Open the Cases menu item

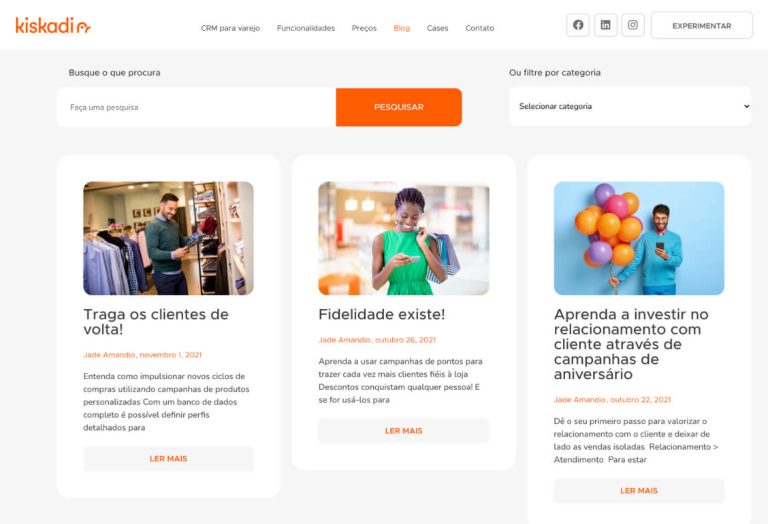click(x=437, y=28)
